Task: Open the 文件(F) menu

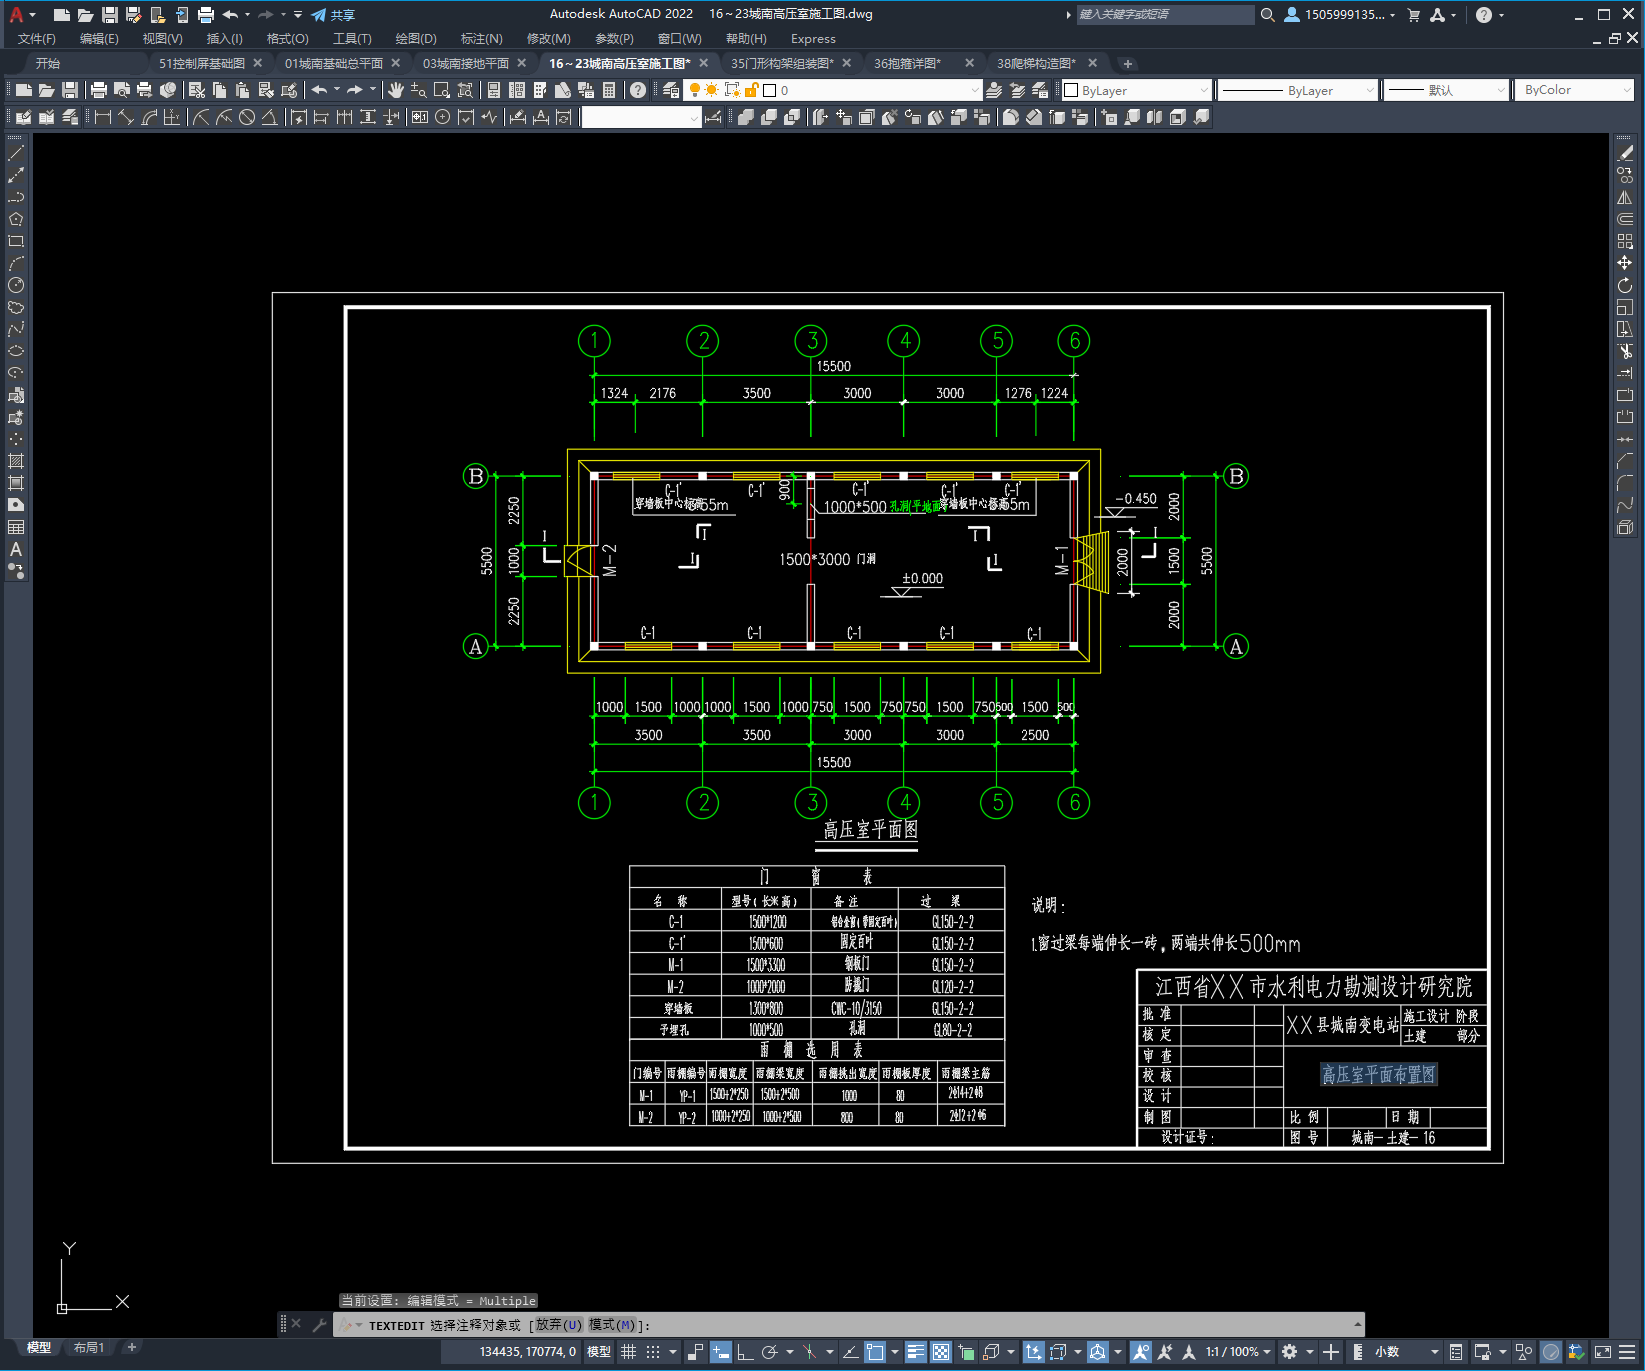Action: click(x=37, y=39)
